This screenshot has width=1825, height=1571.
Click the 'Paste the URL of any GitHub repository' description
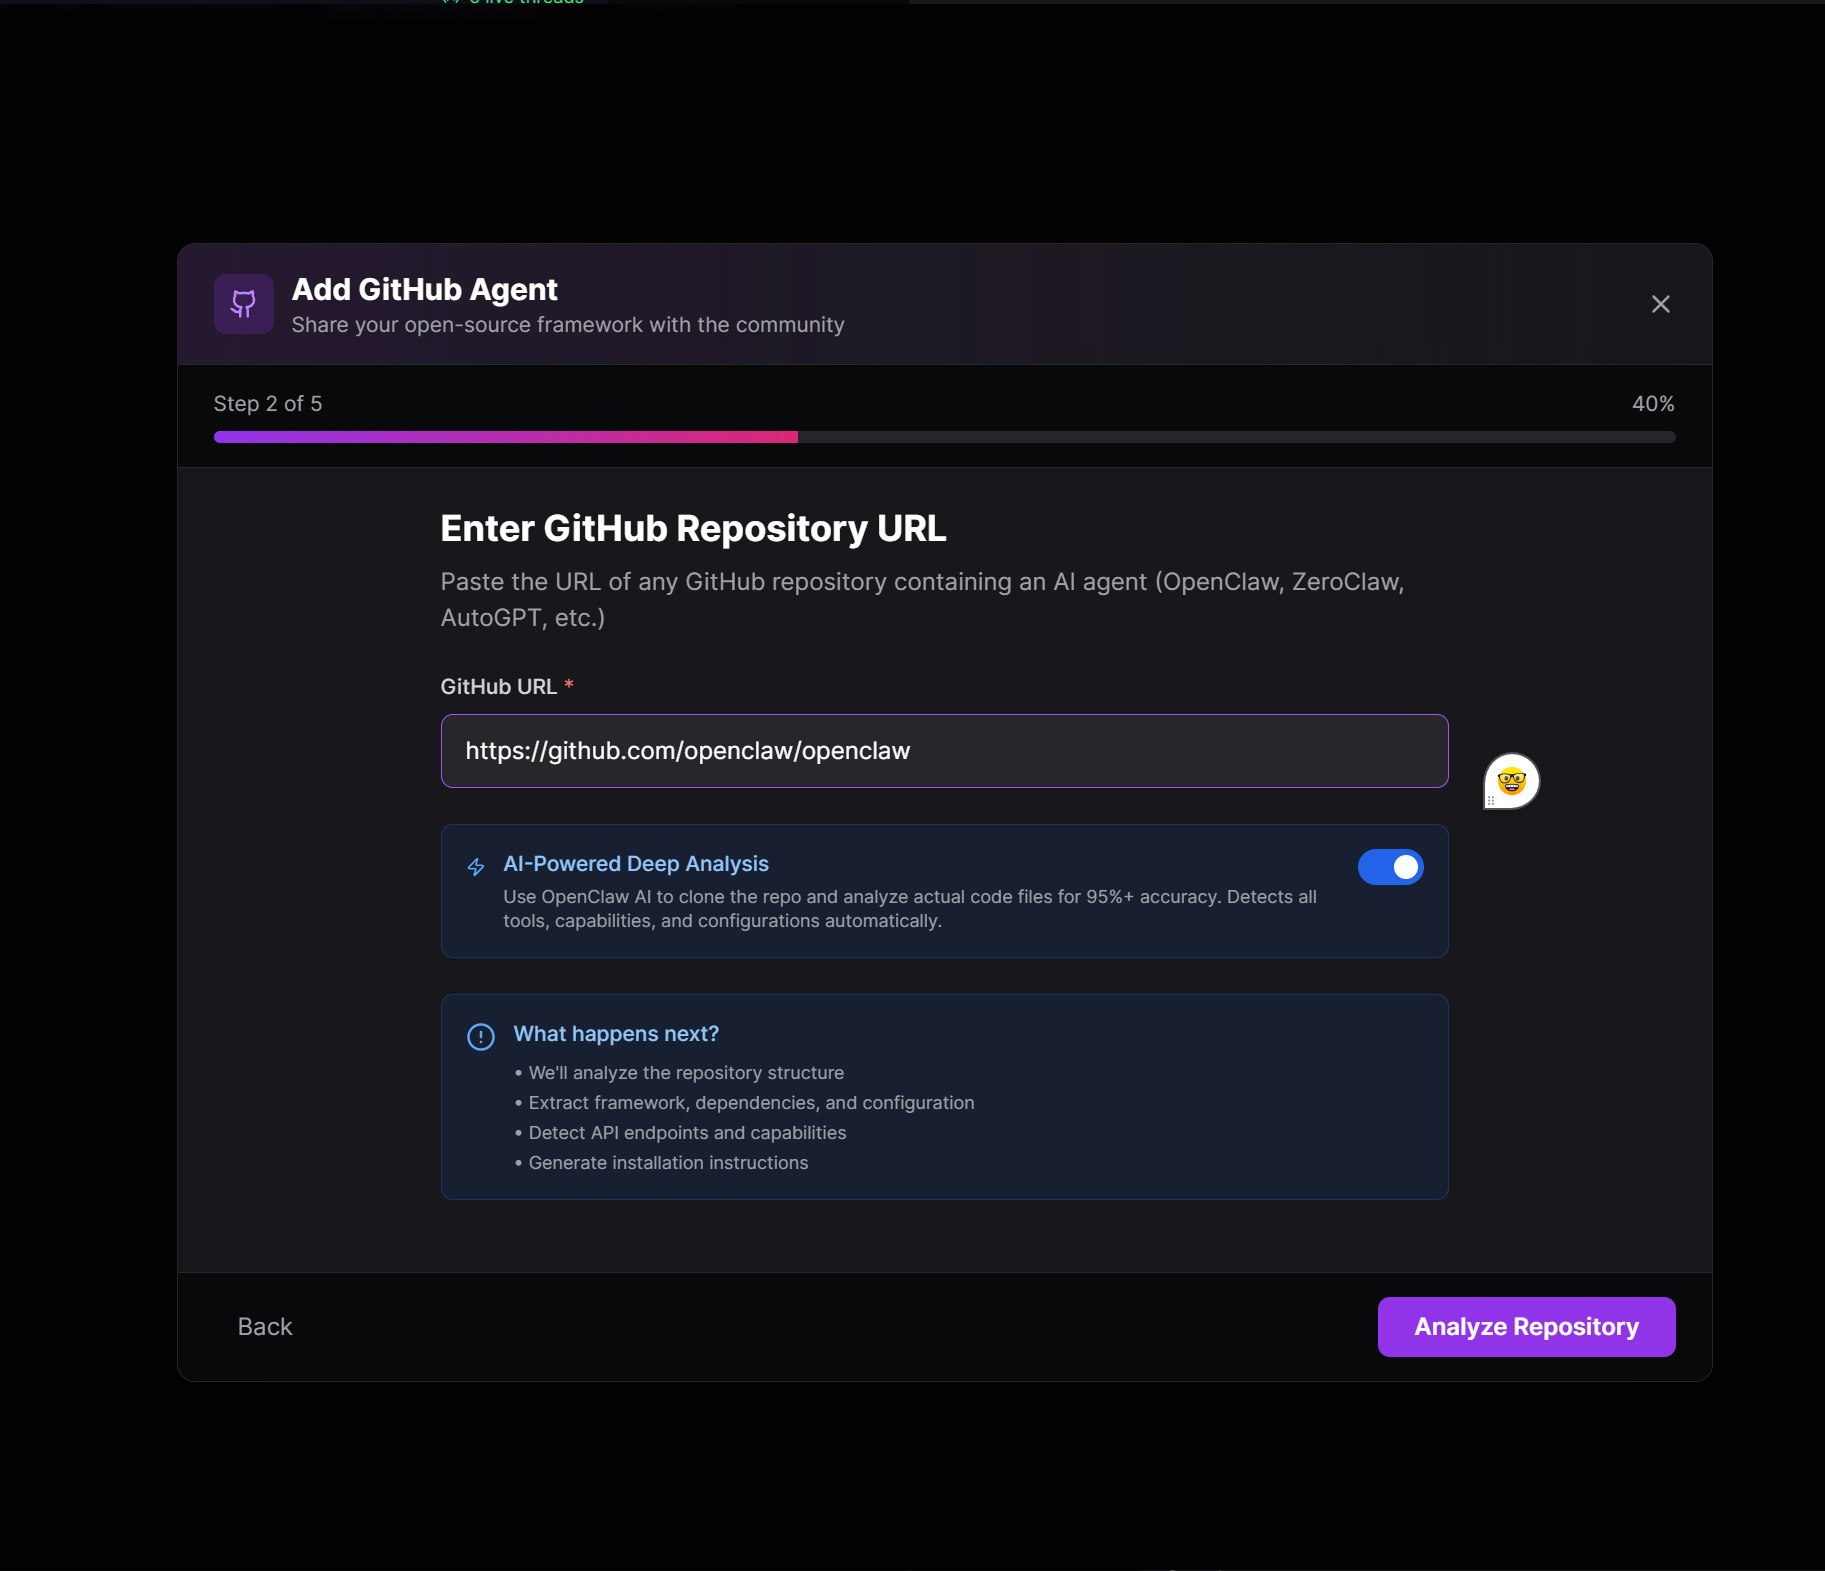click(x=922, y=600)
